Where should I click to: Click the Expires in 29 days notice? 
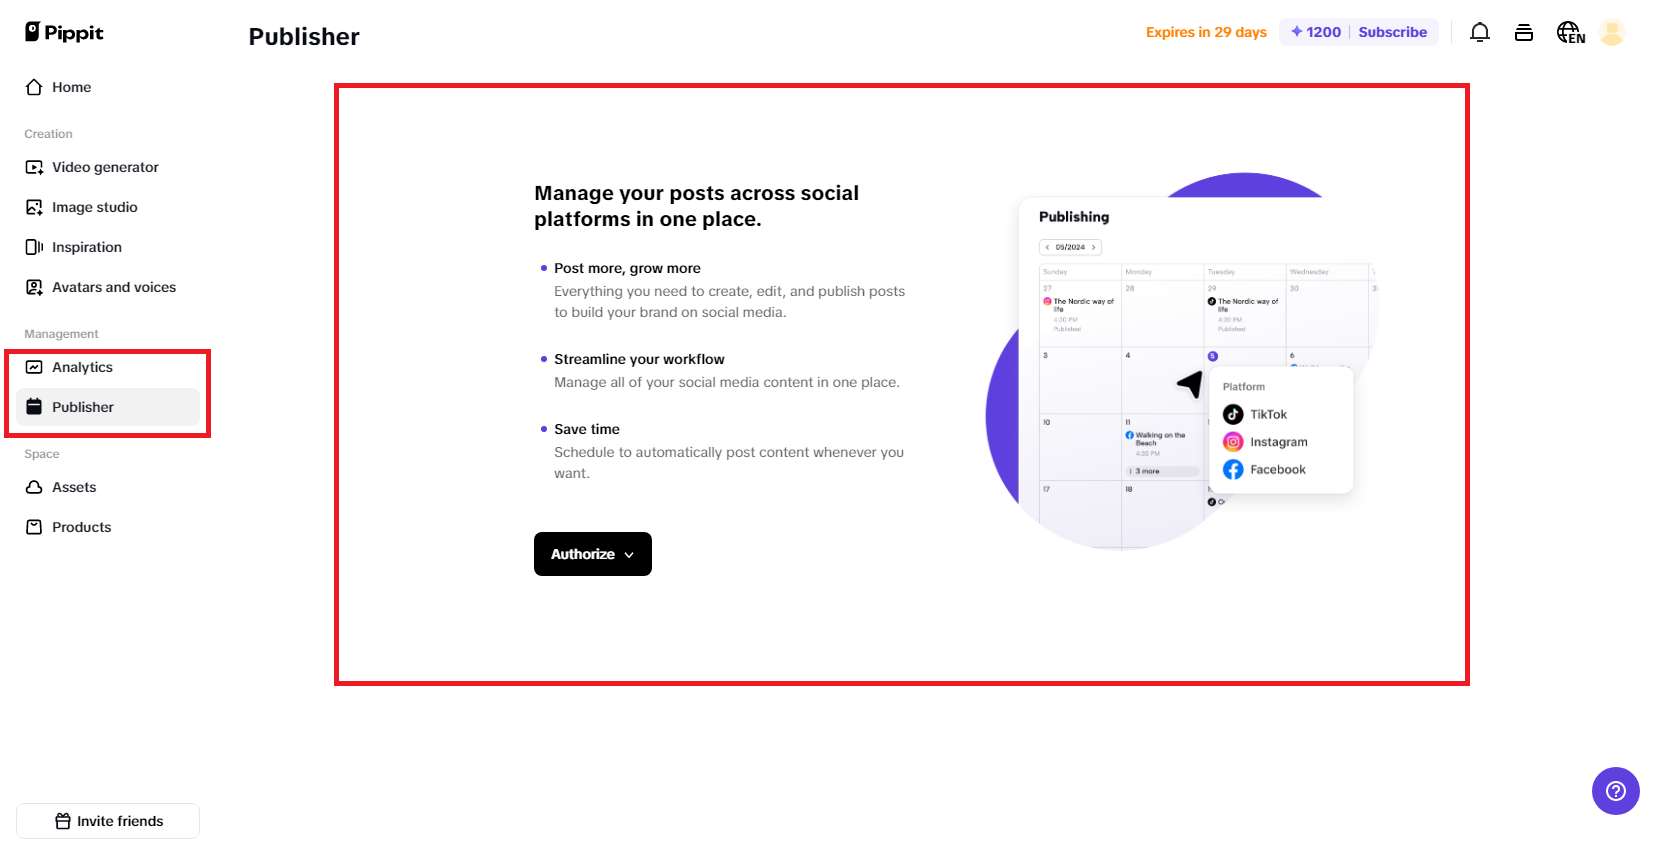[1206, 32]
